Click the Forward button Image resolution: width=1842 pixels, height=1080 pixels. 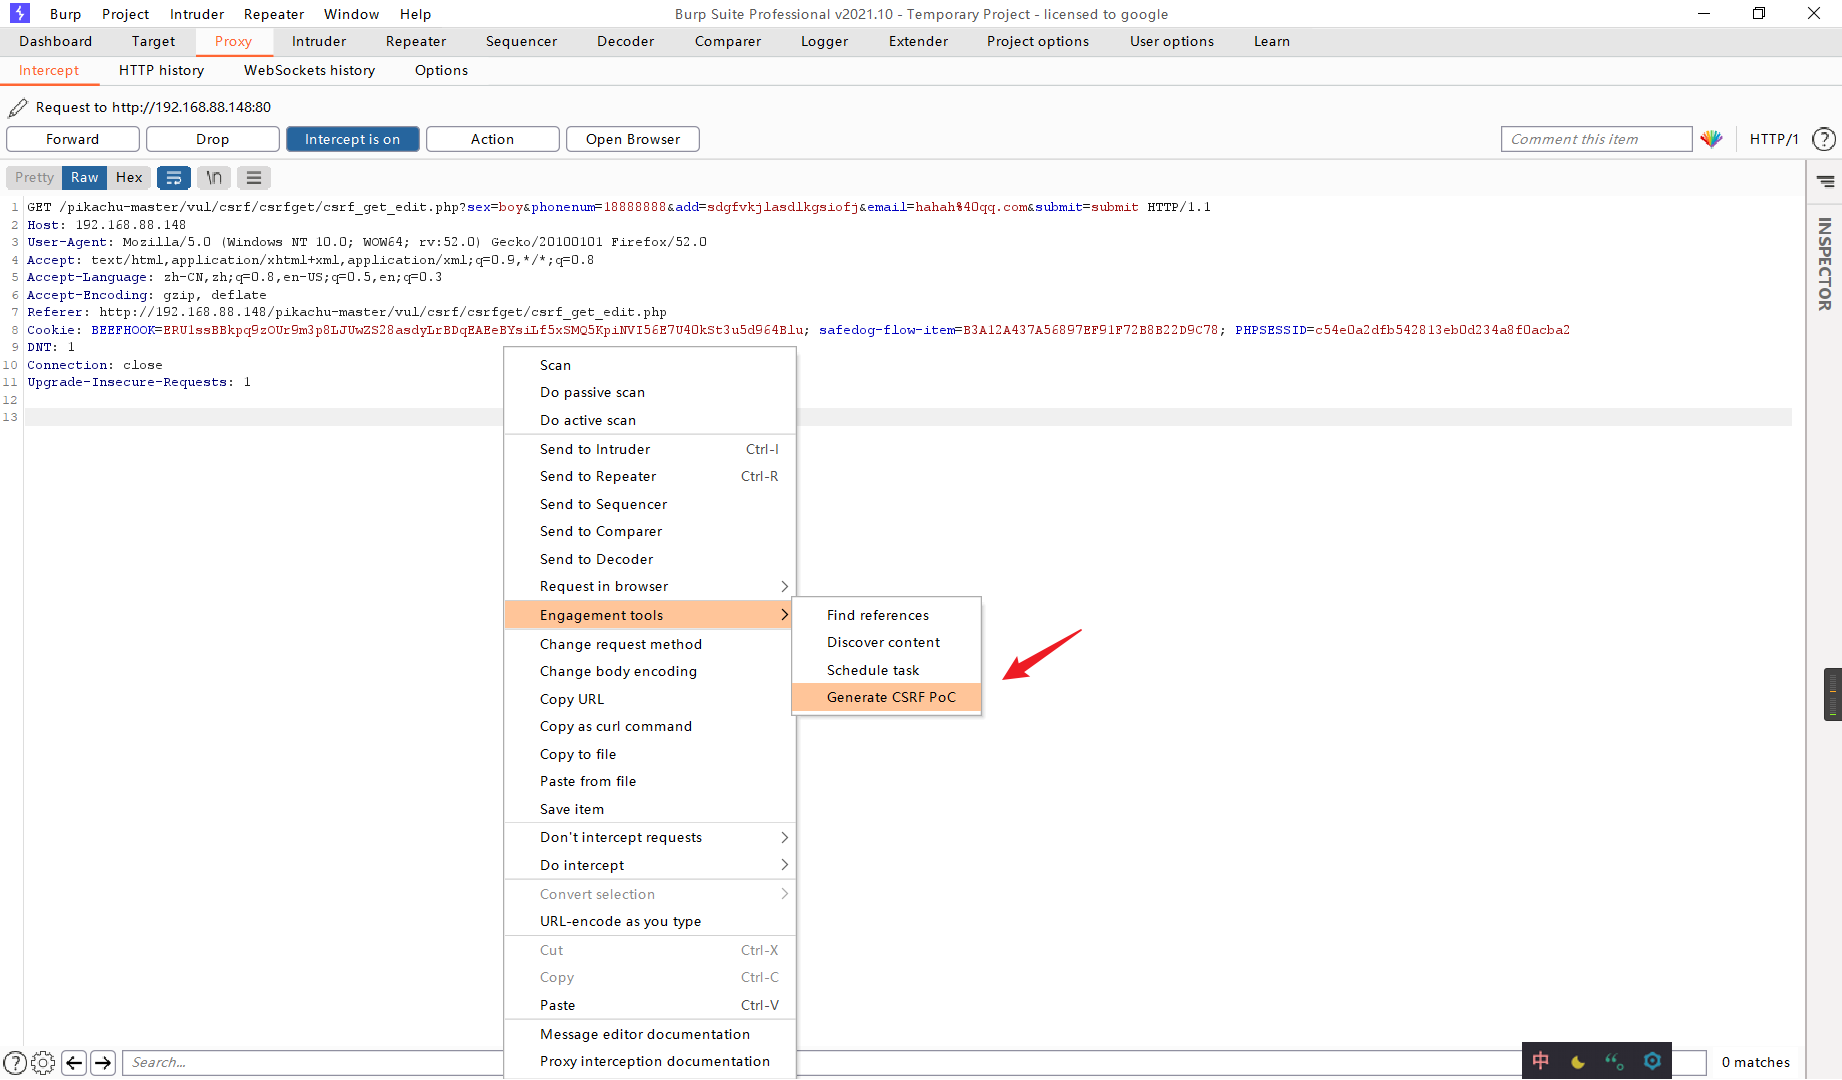click(73, 139)
